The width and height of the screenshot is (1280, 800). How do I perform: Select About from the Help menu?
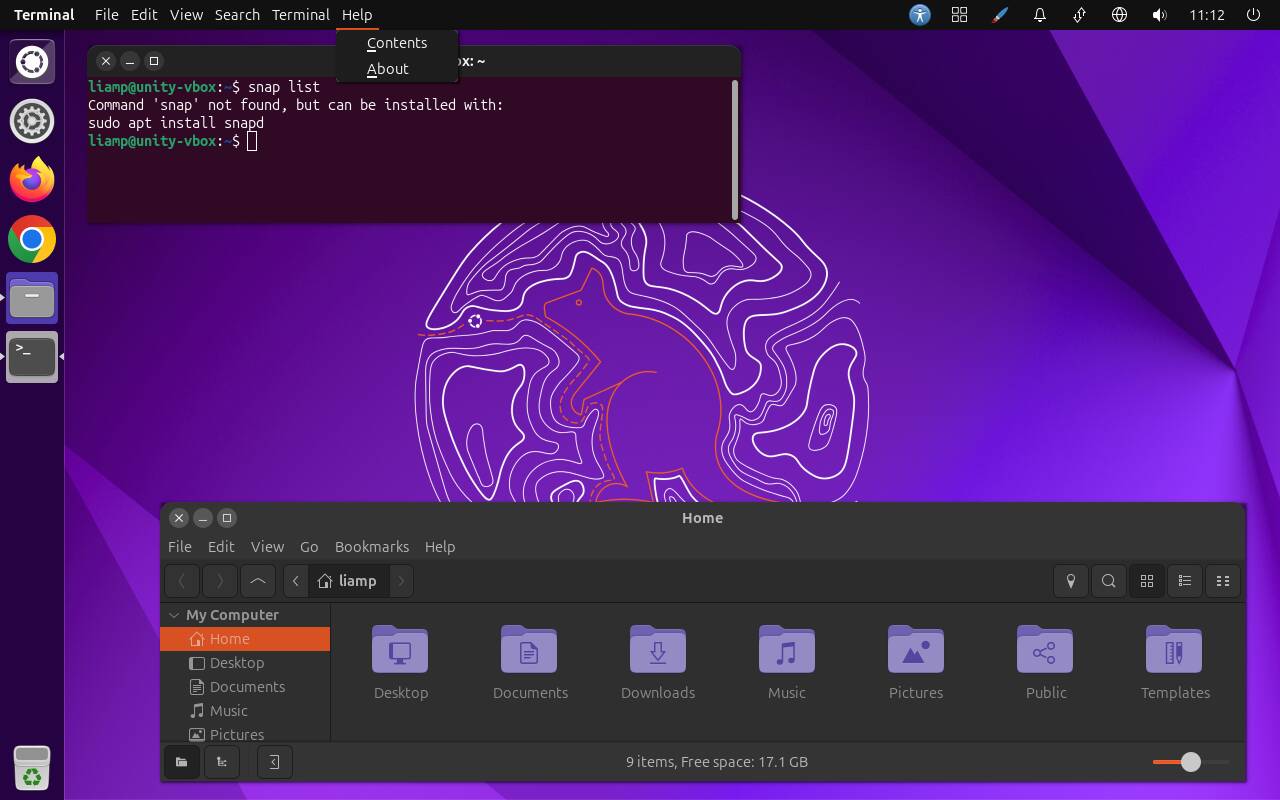(388, 69)
